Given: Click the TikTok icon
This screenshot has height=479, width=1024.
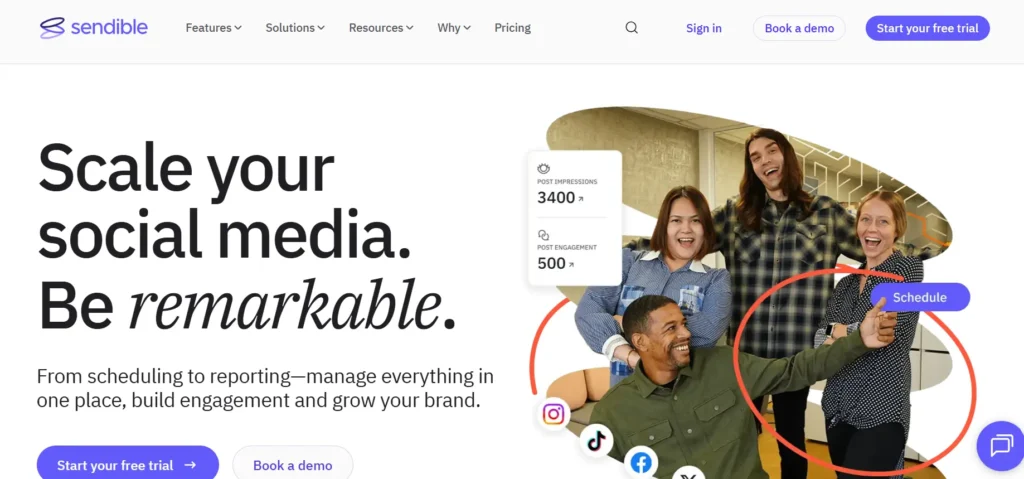Looking at the screenshot, I should pyautogui.click(x=596, y=440).
